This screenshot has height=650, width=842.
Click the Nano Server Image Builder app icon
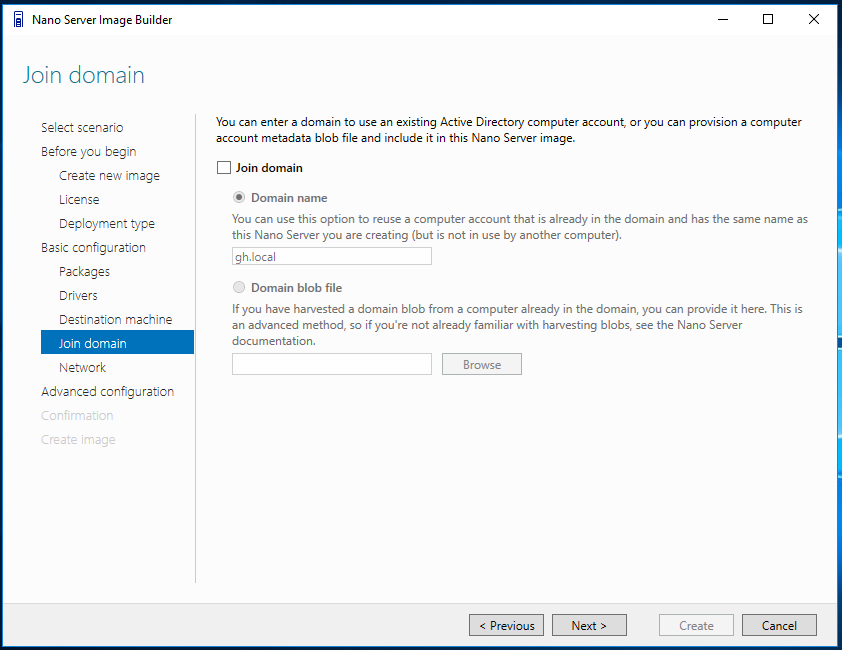(x=18, y=20)
